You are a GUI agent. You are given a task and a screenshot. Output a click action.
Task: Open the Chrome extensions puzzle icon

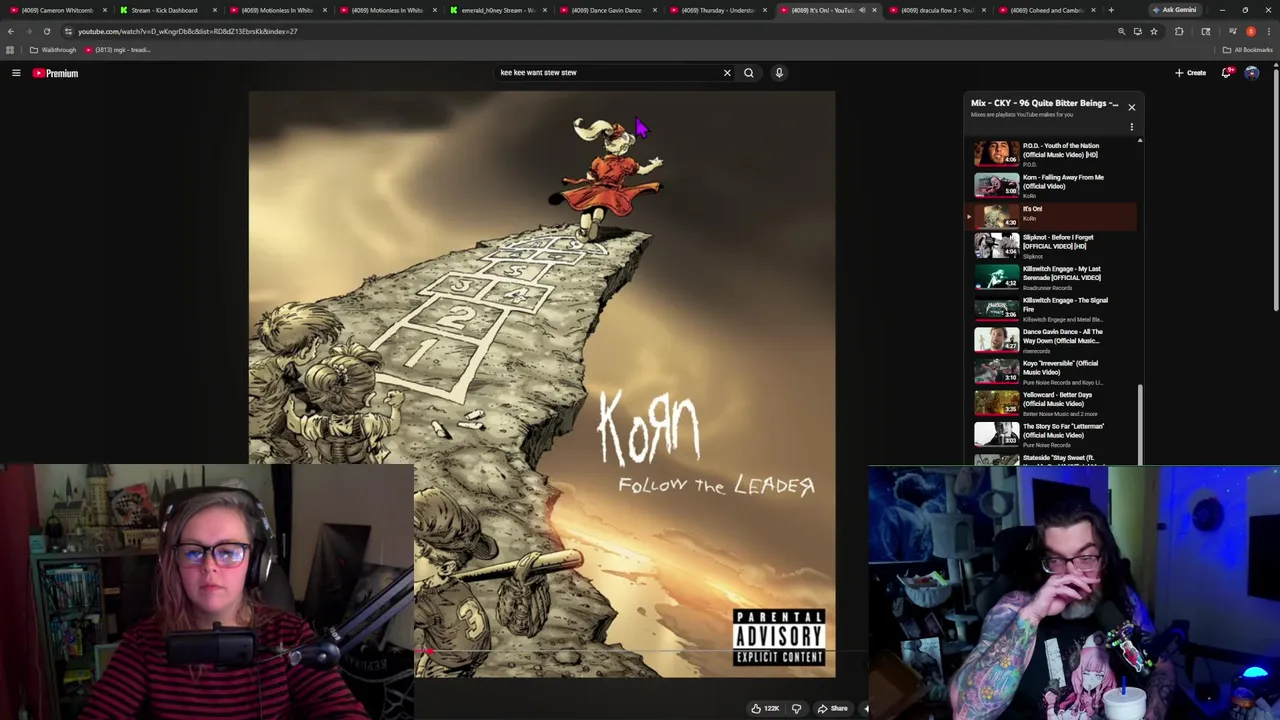point(1179,31)
